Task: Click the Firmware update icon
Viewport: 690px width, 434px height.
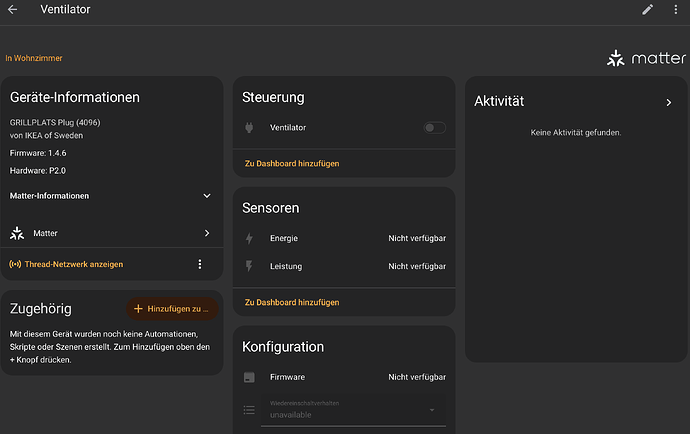Action: coord(249,377)
